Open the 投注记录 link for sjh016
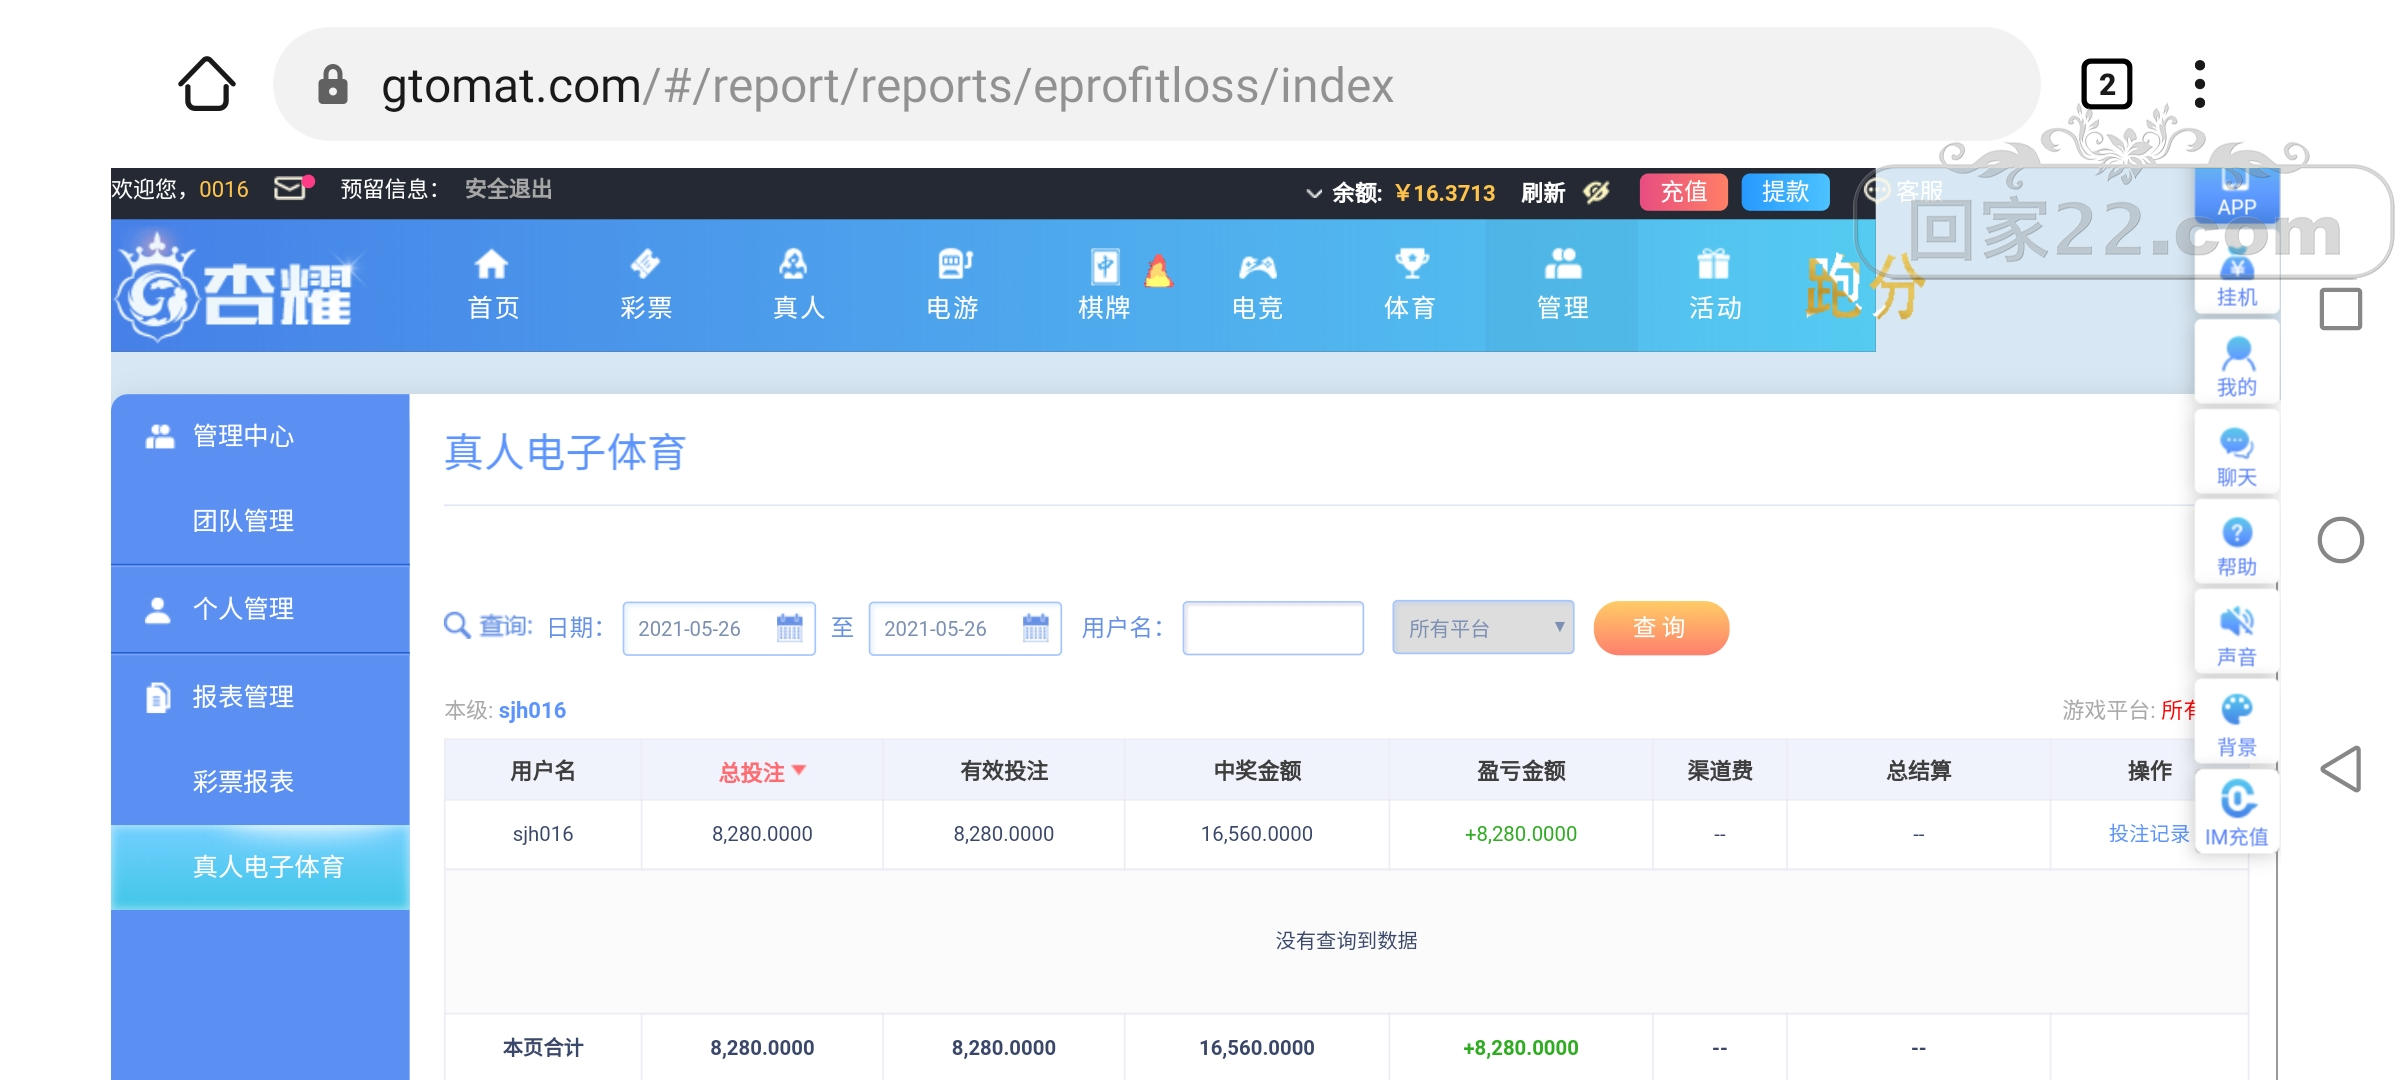Screen dimensions: 2400x1080 click(2148, 834)
